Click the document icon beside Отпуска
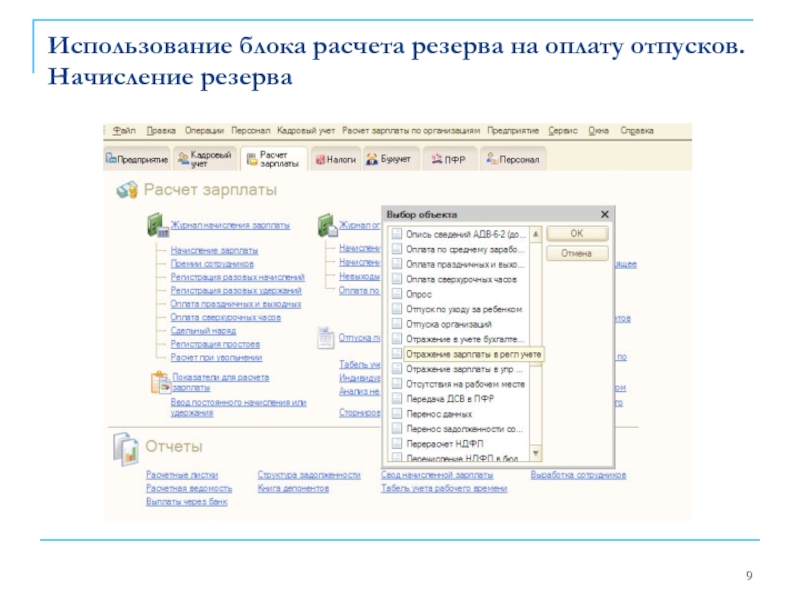The image size is (800, 600). pos(325,338)
